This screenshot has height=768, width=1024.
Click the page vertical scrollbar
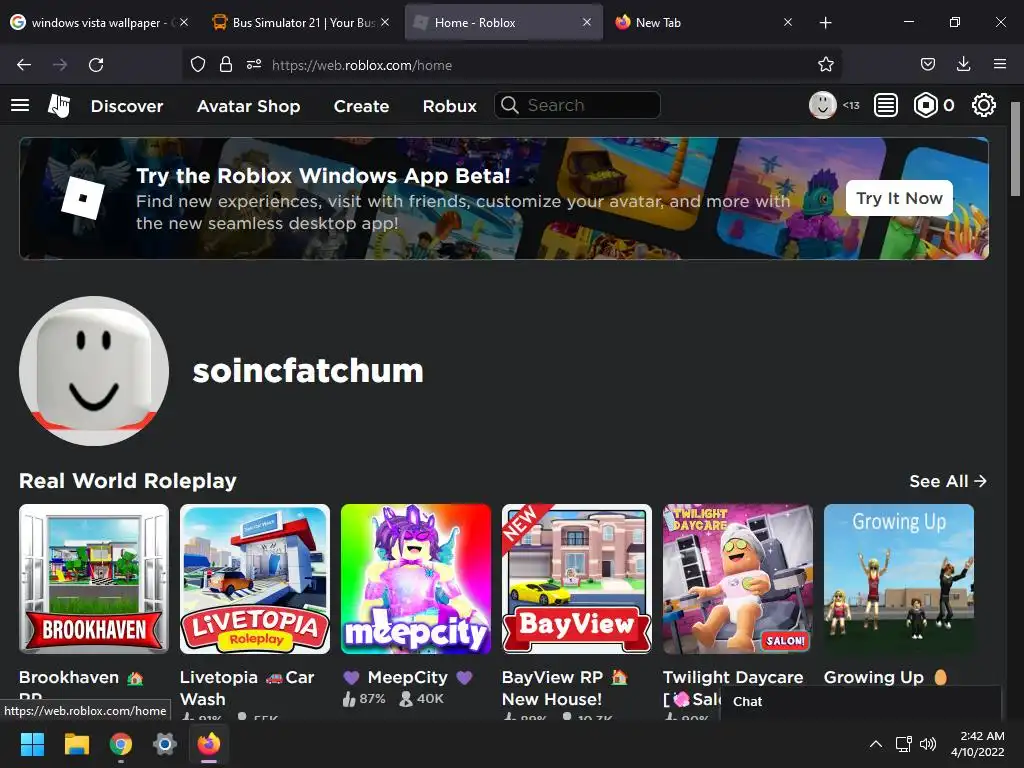[x=1016, y=149]
